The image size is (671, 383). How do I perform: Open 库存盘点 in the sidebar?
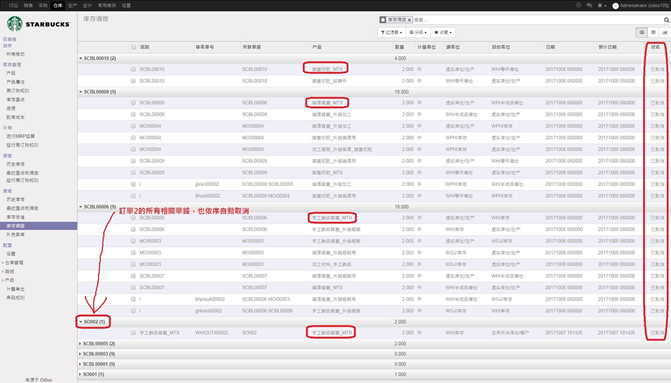(x=15, y=100)
